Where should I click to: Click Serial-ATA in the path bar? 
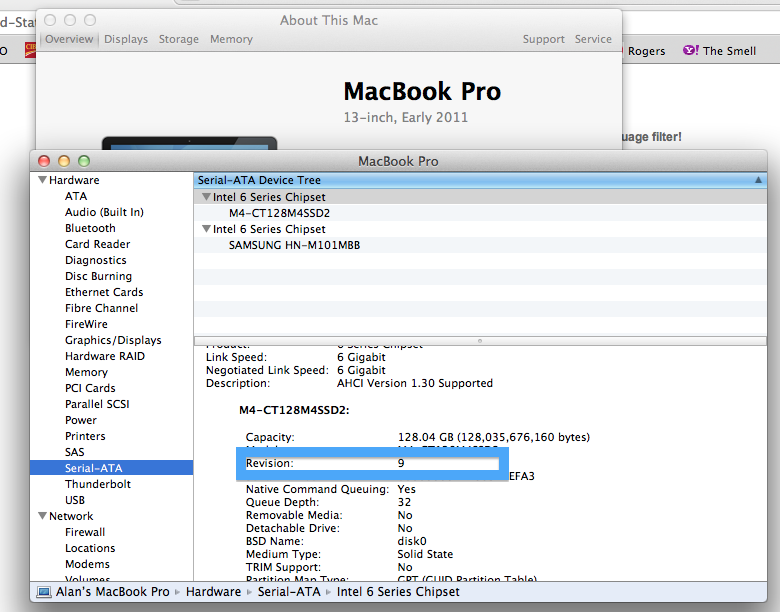[289, 592]
